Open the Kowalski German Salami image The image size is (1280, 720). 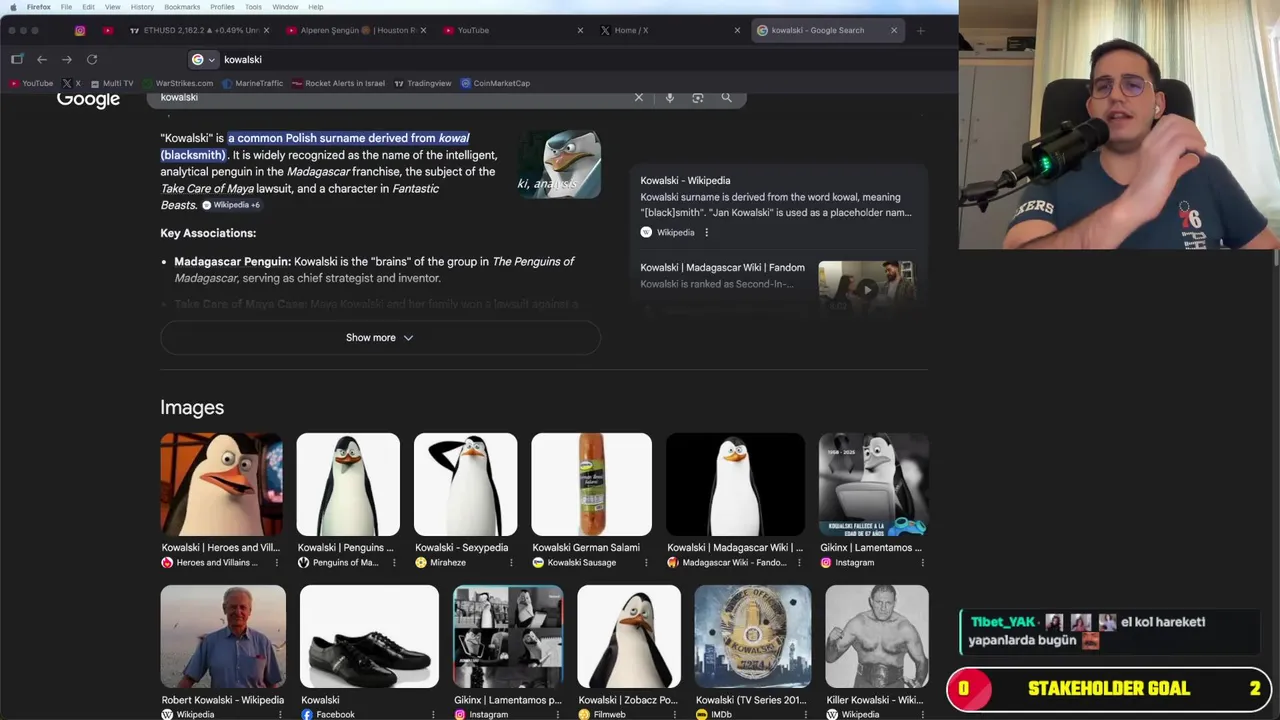click(x=591, y=485)
